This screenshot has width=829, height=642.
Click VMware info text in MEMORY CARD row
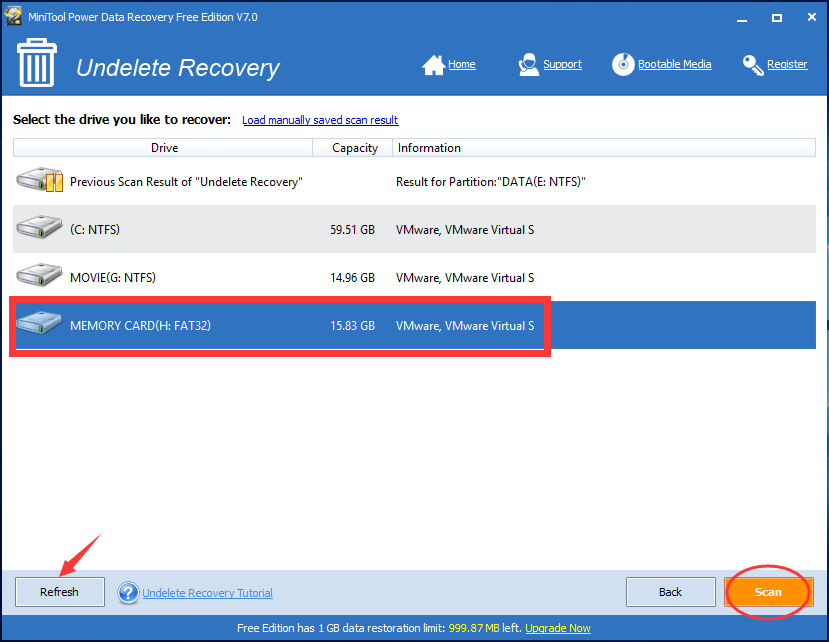465,326
